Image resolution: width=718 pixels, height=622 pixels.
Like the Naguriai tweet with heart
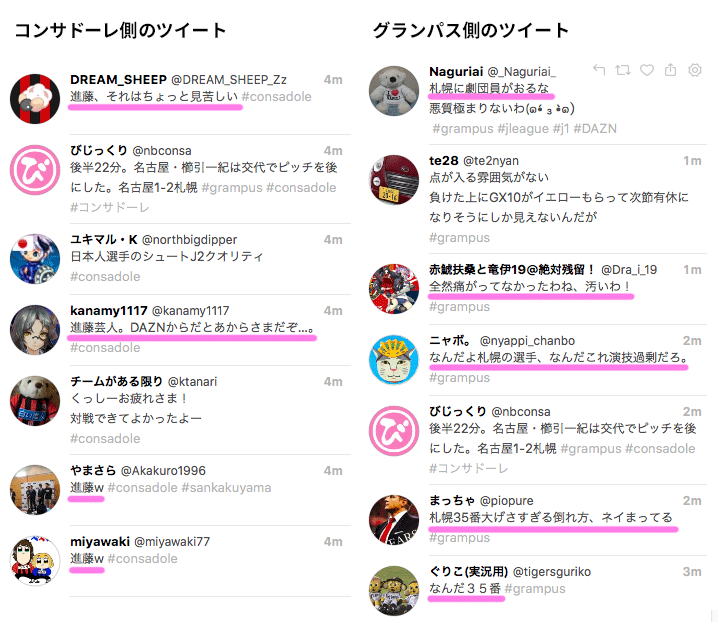point(647,70)
